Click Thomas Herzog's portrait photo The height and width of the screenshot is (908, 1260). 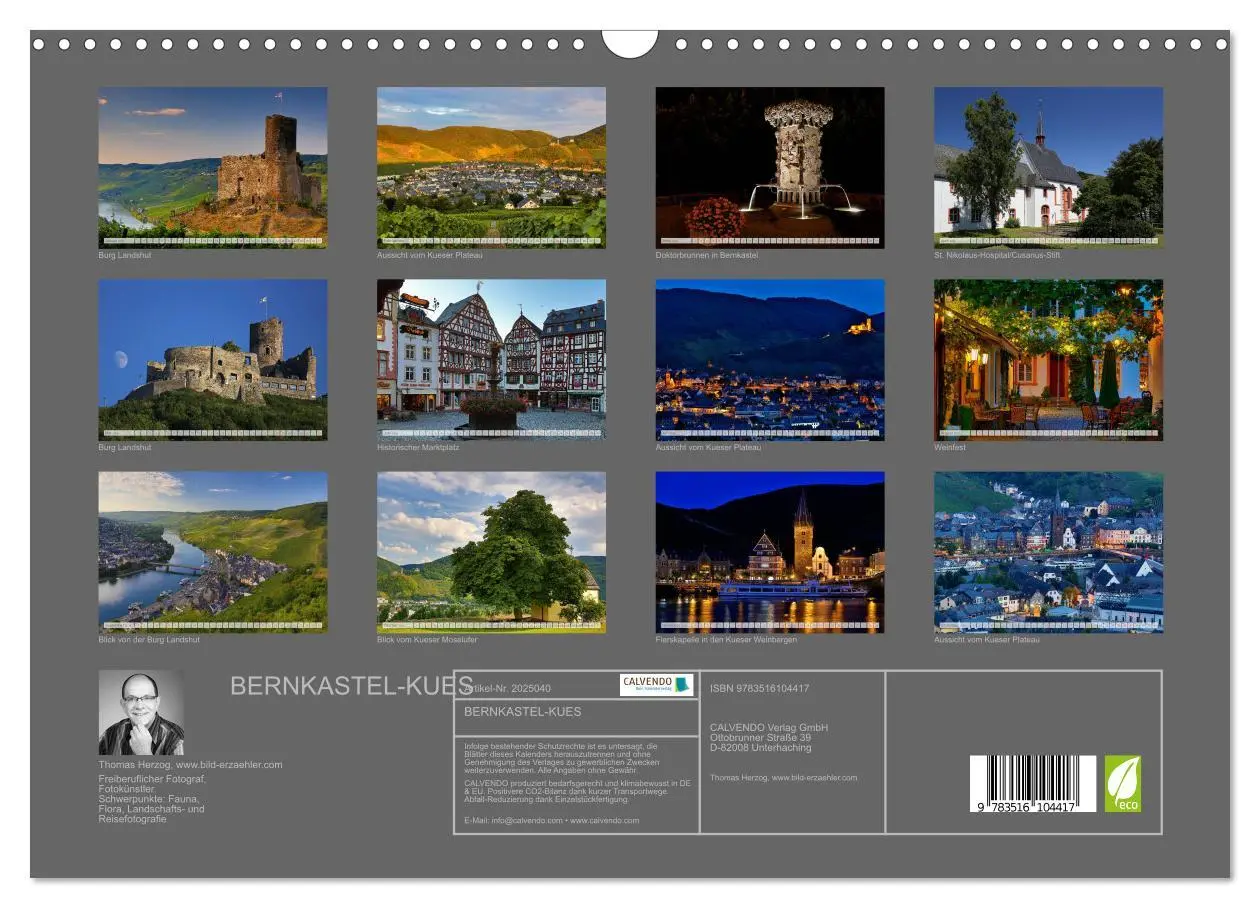141,713
